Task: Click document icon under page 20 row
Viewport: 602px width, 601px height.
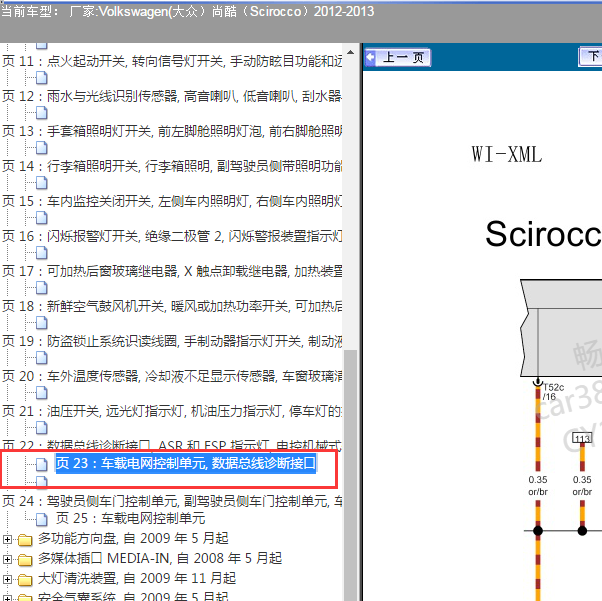Action: 41,393
